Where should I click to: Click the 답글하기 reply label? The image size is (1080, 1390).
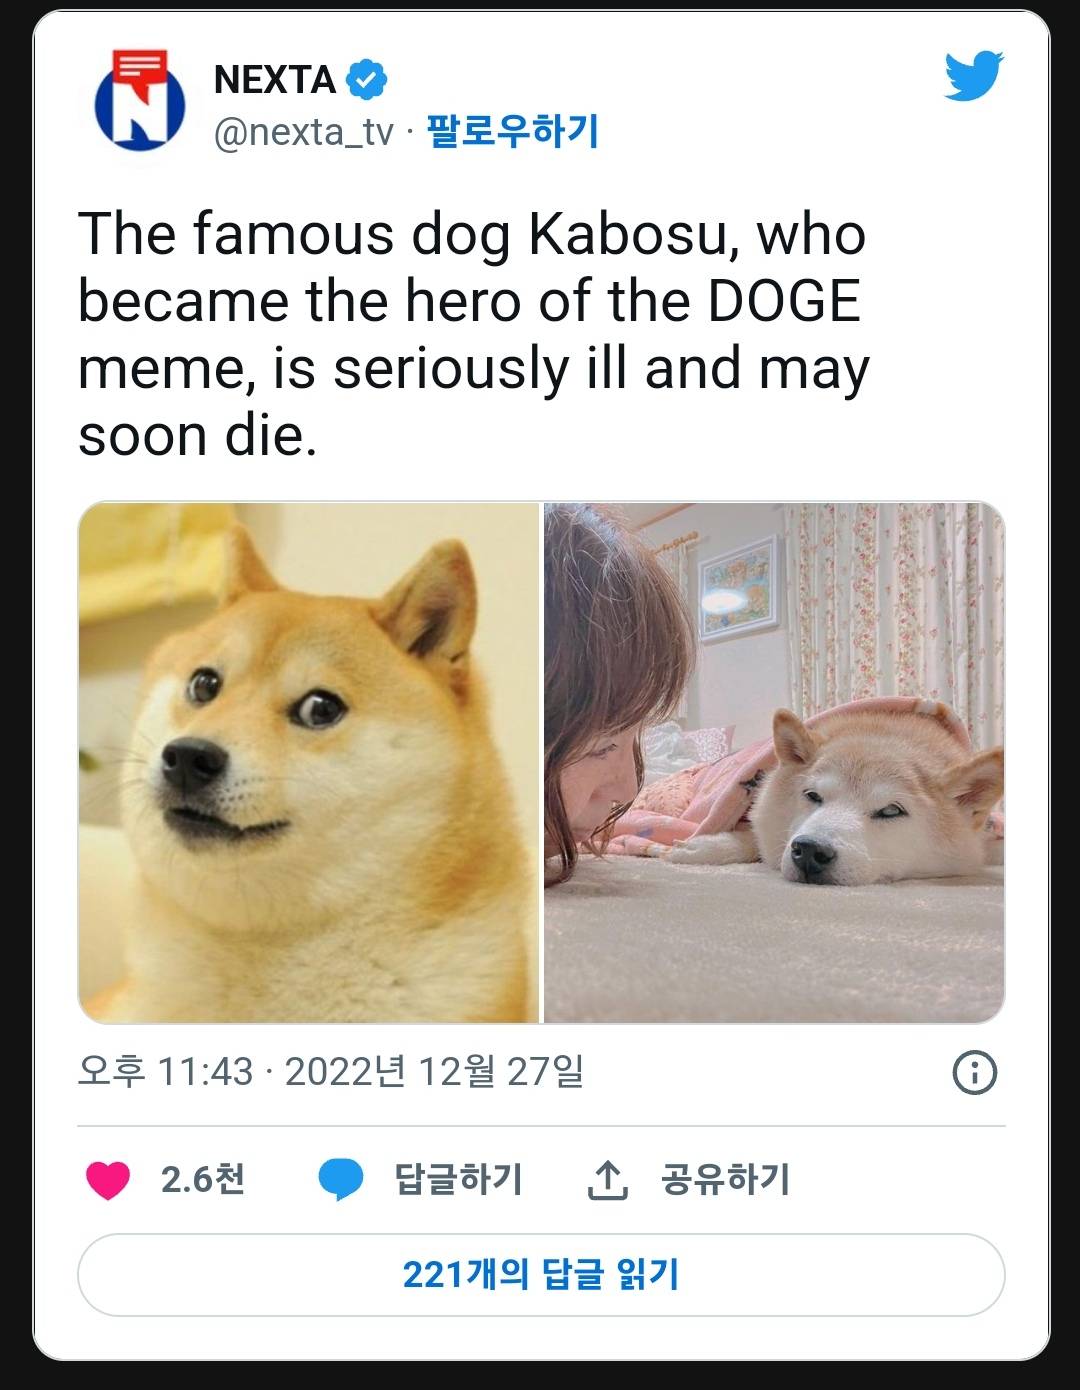pyautogui.click(x=458, y=1180)
